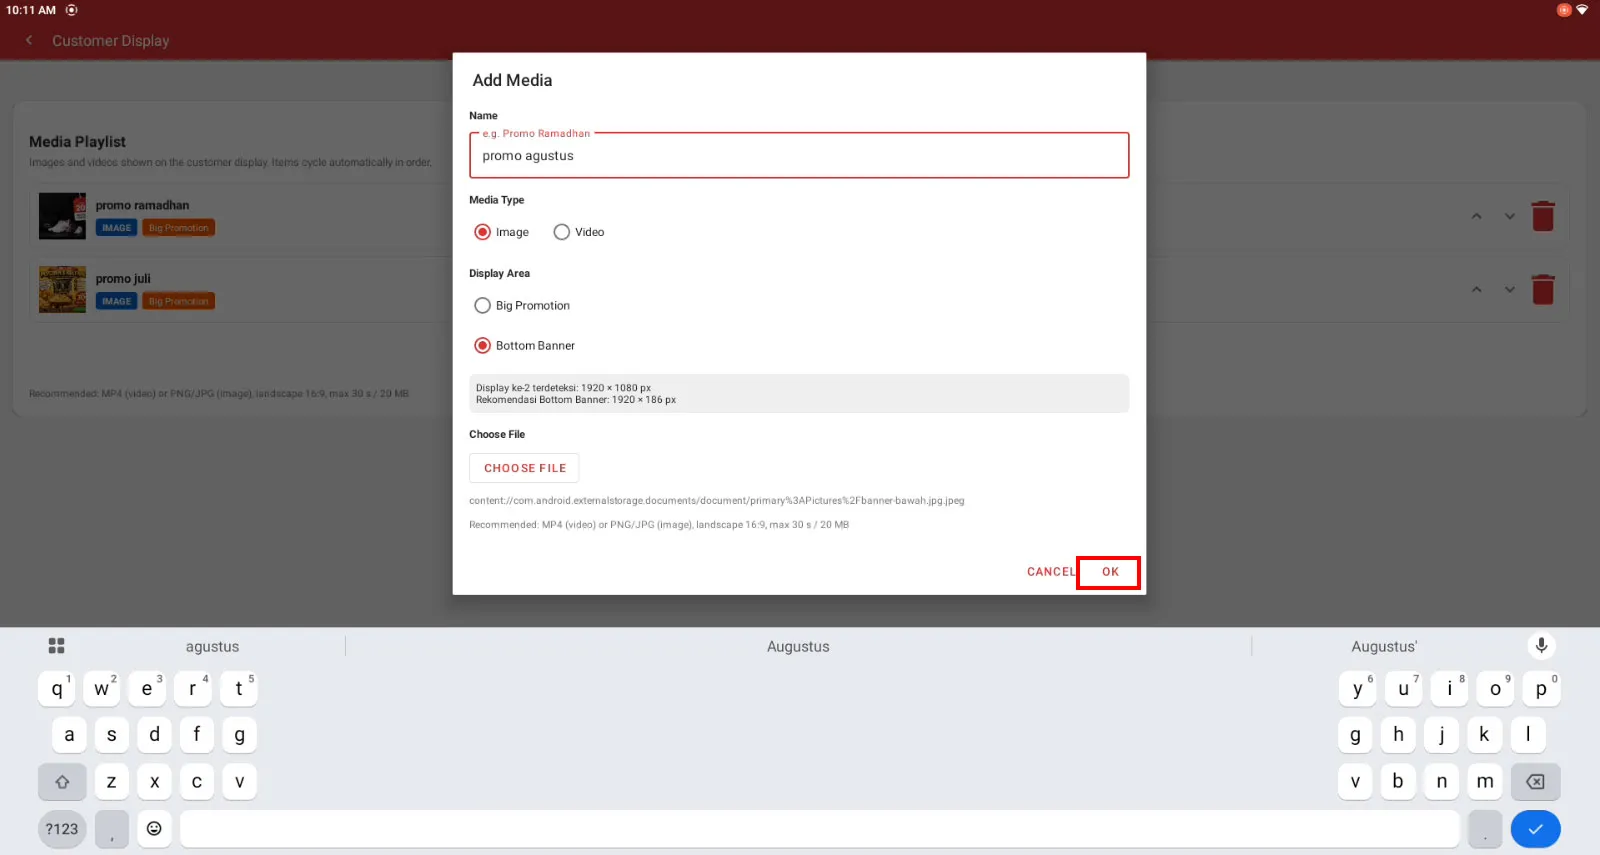Pick the 'Augustus' keyboard suggestion
This screenshot has height=855, width=1600.
coord(798,647)
